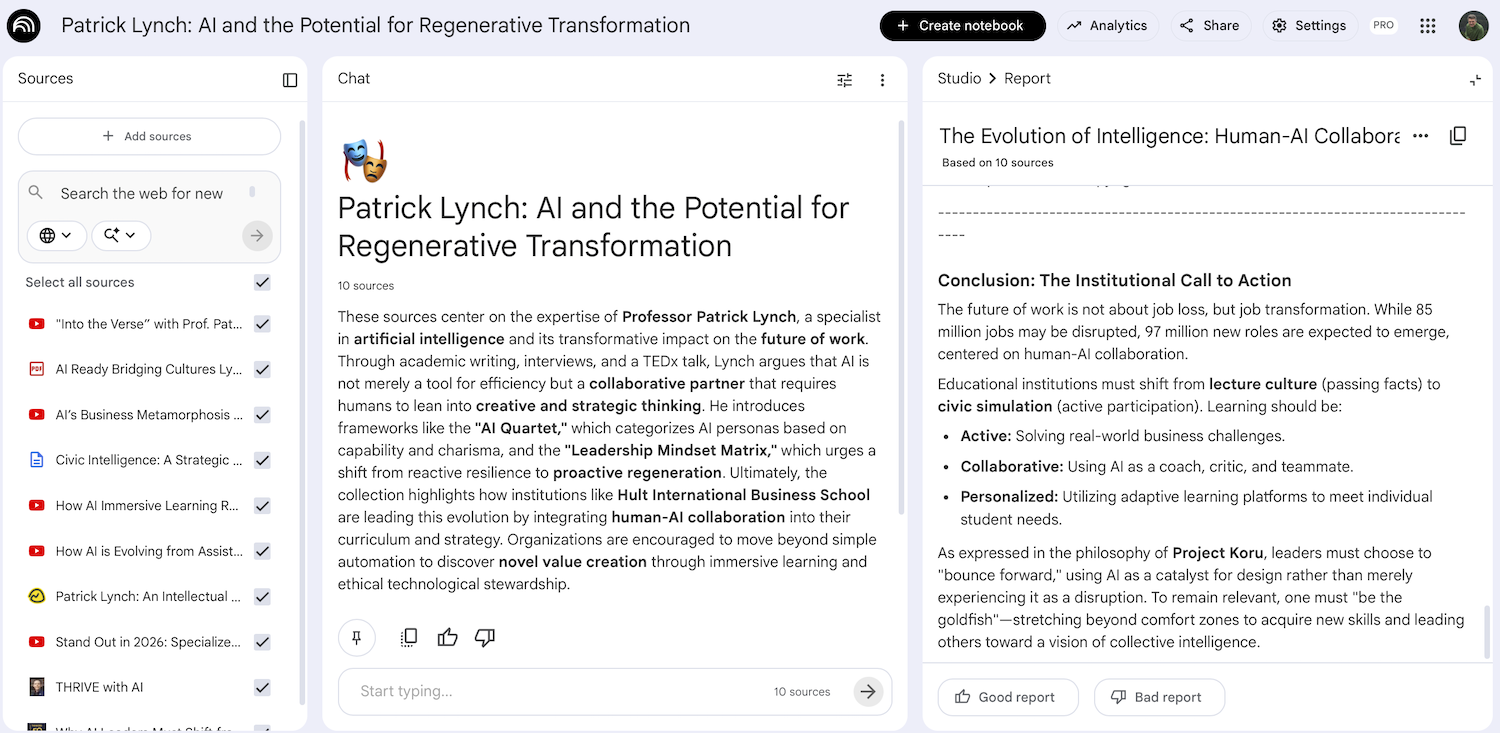Open chat configuration sliders icon
The image size is (1500, 733).
tap(845, 80)
